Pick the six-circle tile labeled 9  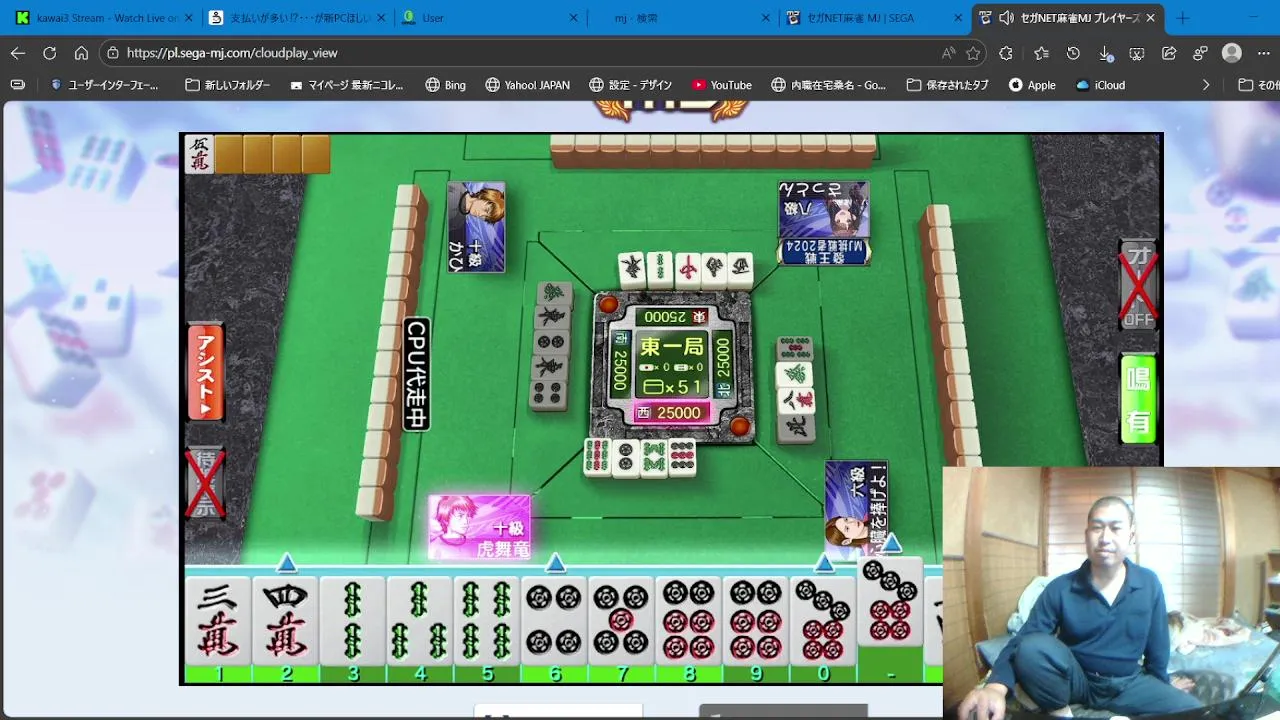click(754, 620)
